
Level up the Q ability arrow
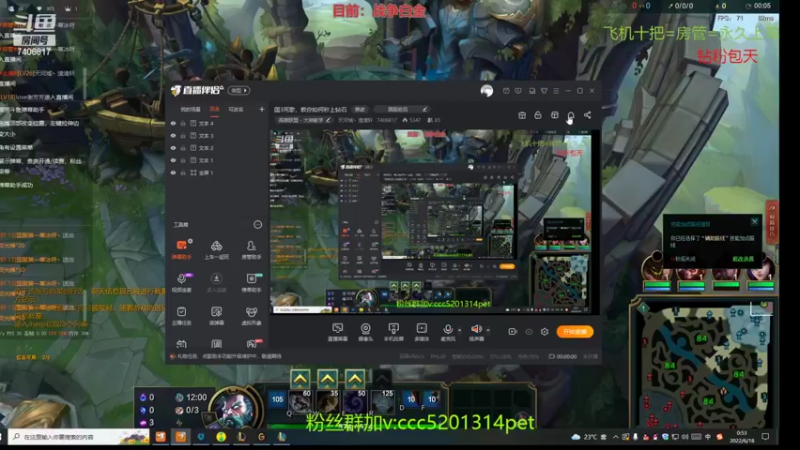[x=300, y=379]
